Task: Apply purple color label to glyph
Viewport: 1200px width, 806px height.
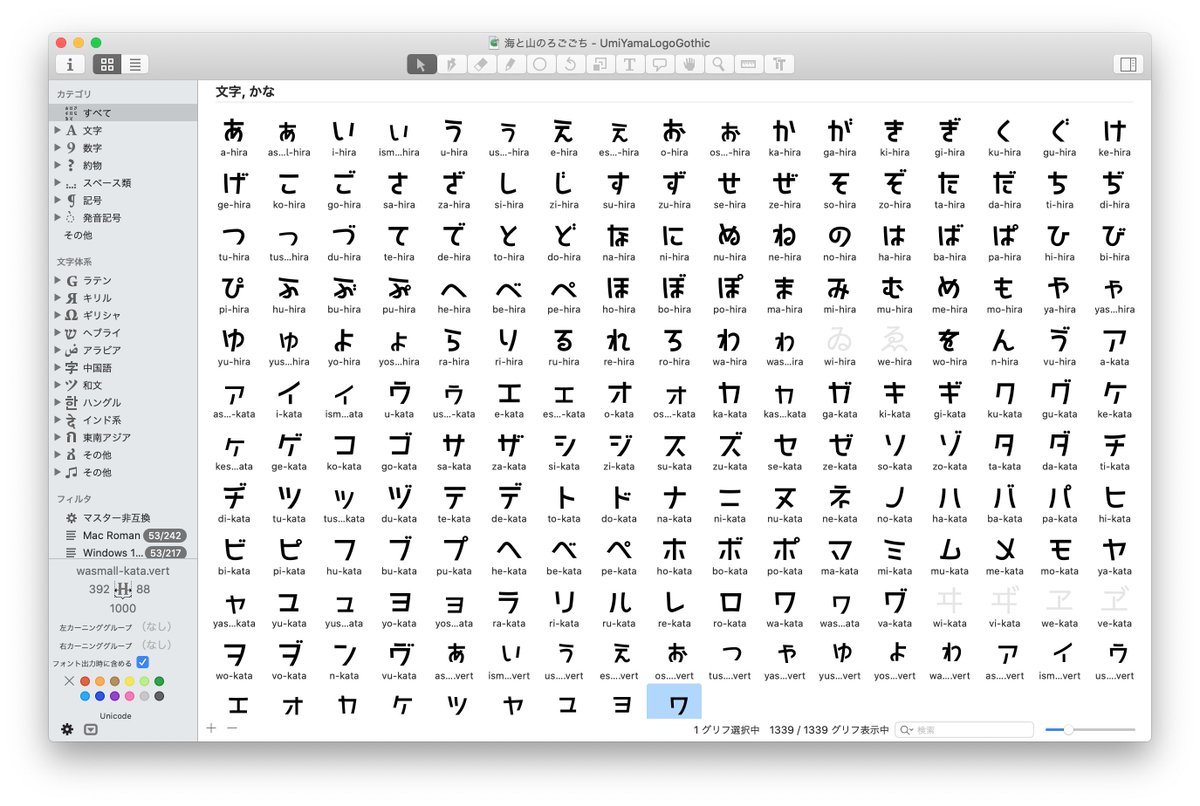Action: click(x=115, y=696)
